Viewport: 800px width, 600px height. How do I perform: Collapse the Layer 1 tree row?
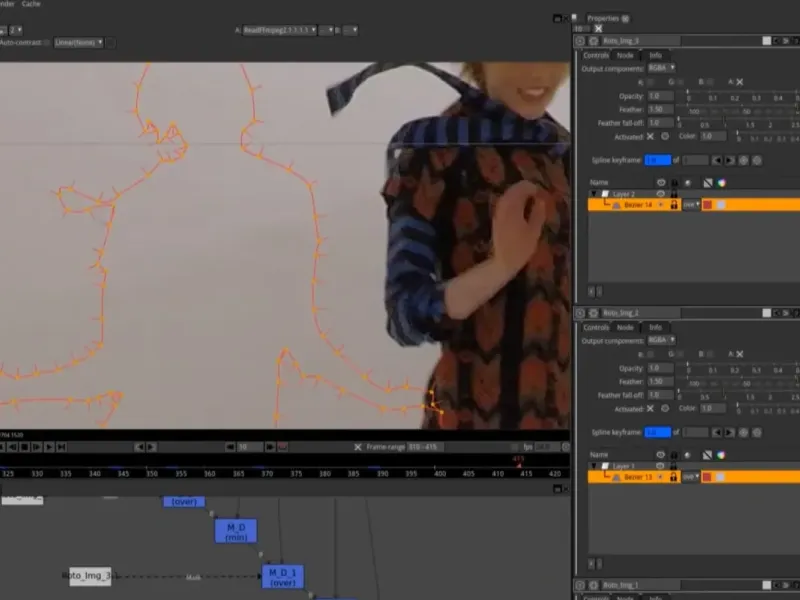[594, 466]
